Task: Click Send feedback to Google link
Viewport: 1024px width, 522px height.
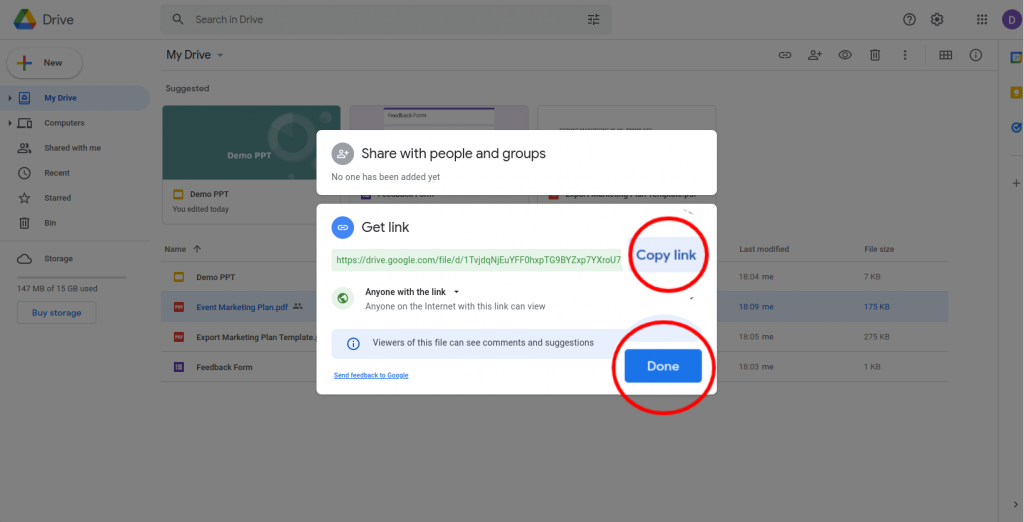Action: 371,375
